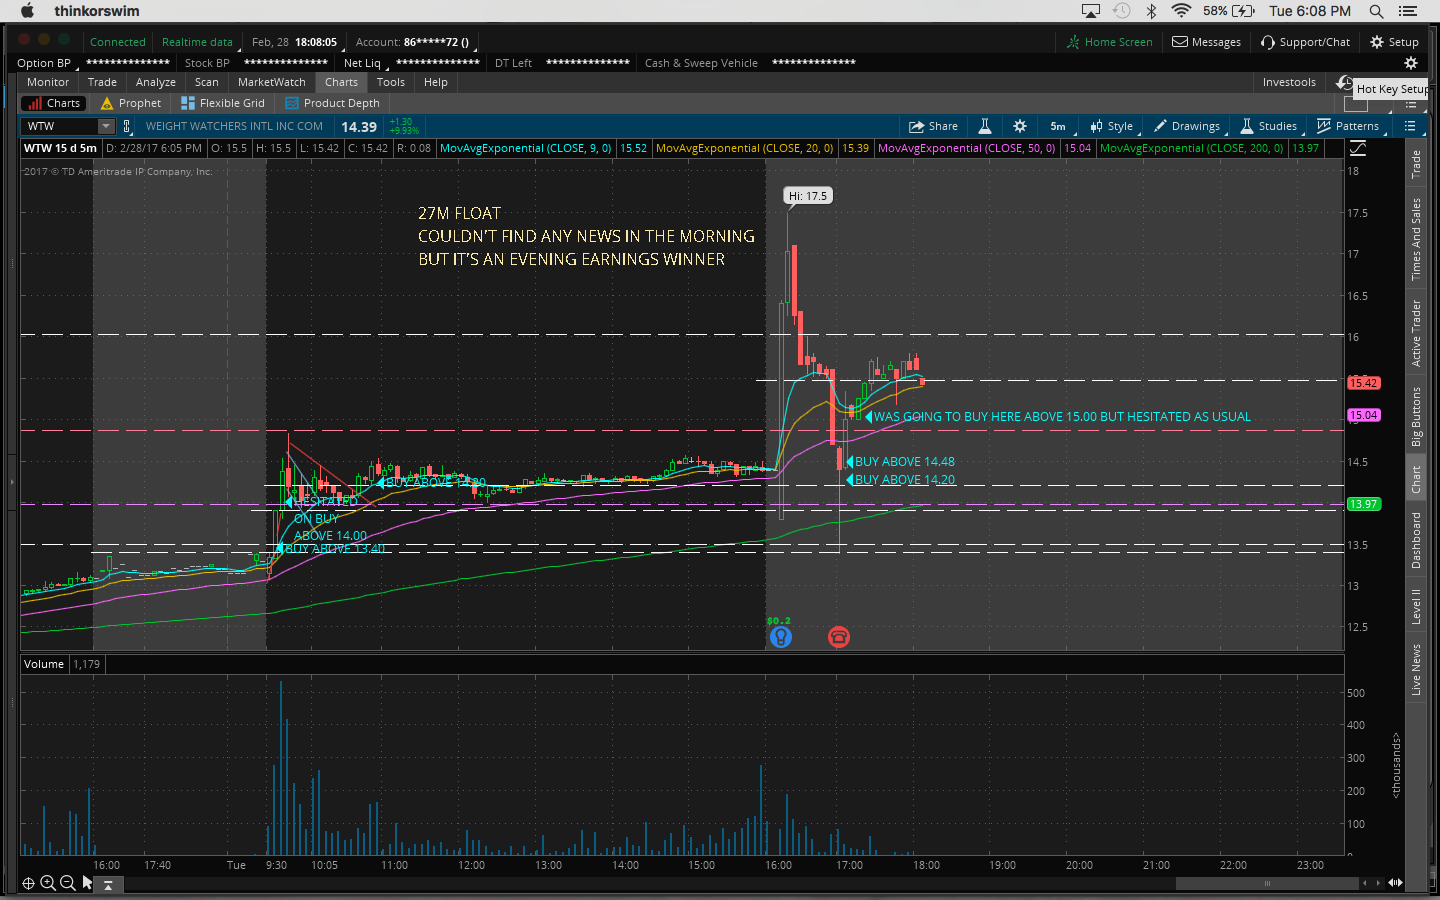The width and height of the screenshot is (1440, 900).
Task: Open the Home Screen
Action: tap(1109, 42)
